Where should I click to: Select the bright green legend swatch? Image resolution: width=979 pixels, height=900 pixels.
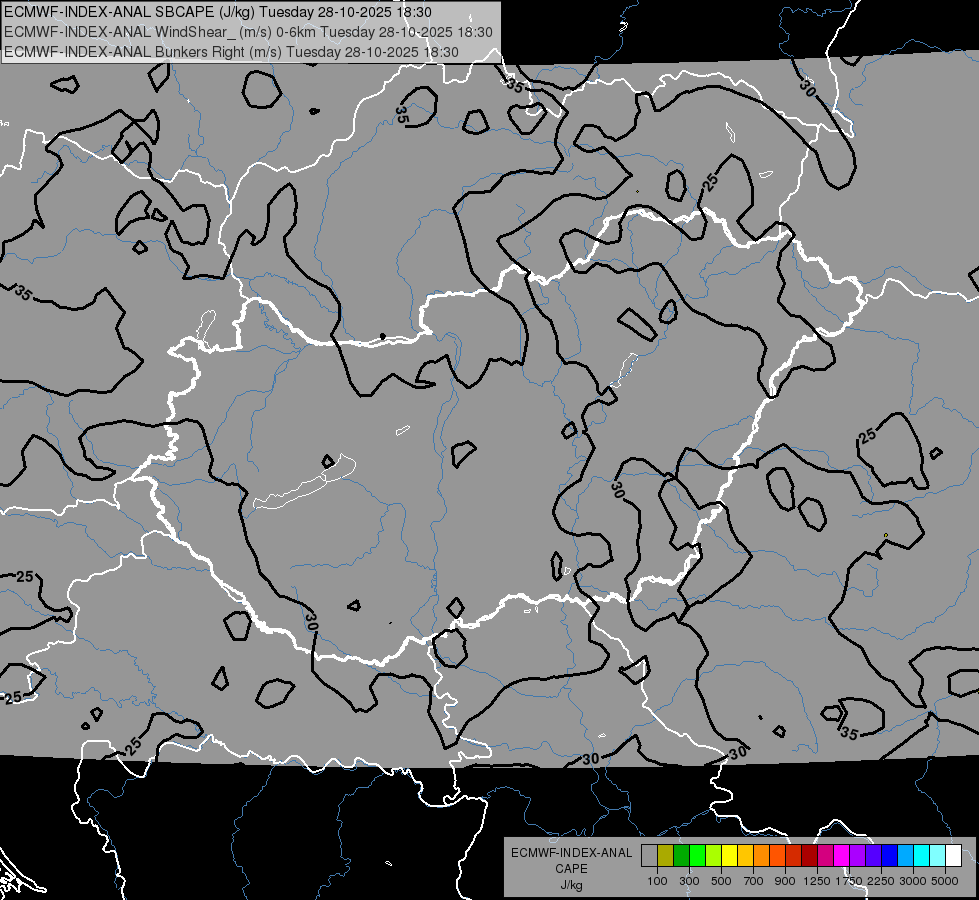coord(697,856)
